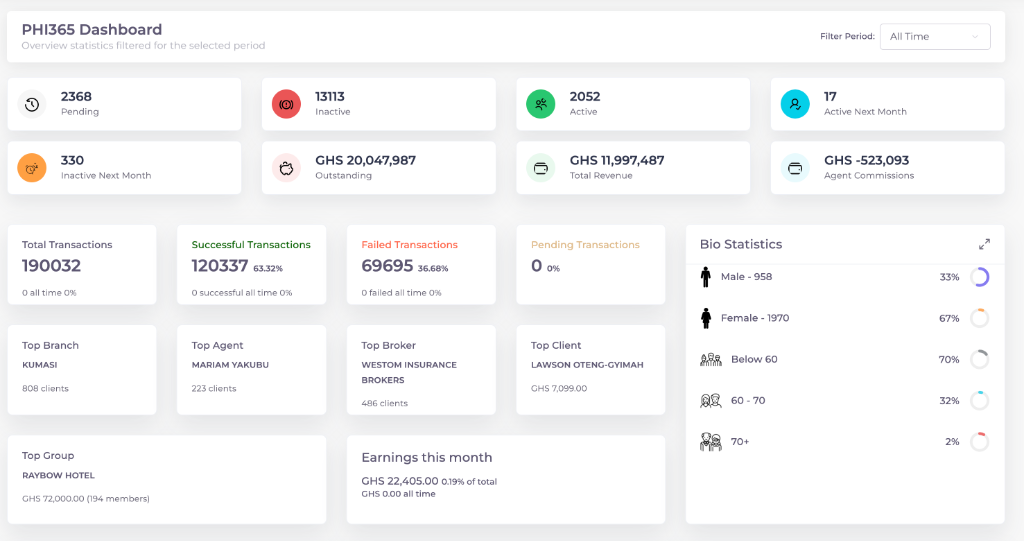Viewport: 1024px width, 541px height.
Task: Expand the Bio Statistics panel
Action: pos(984,244)
